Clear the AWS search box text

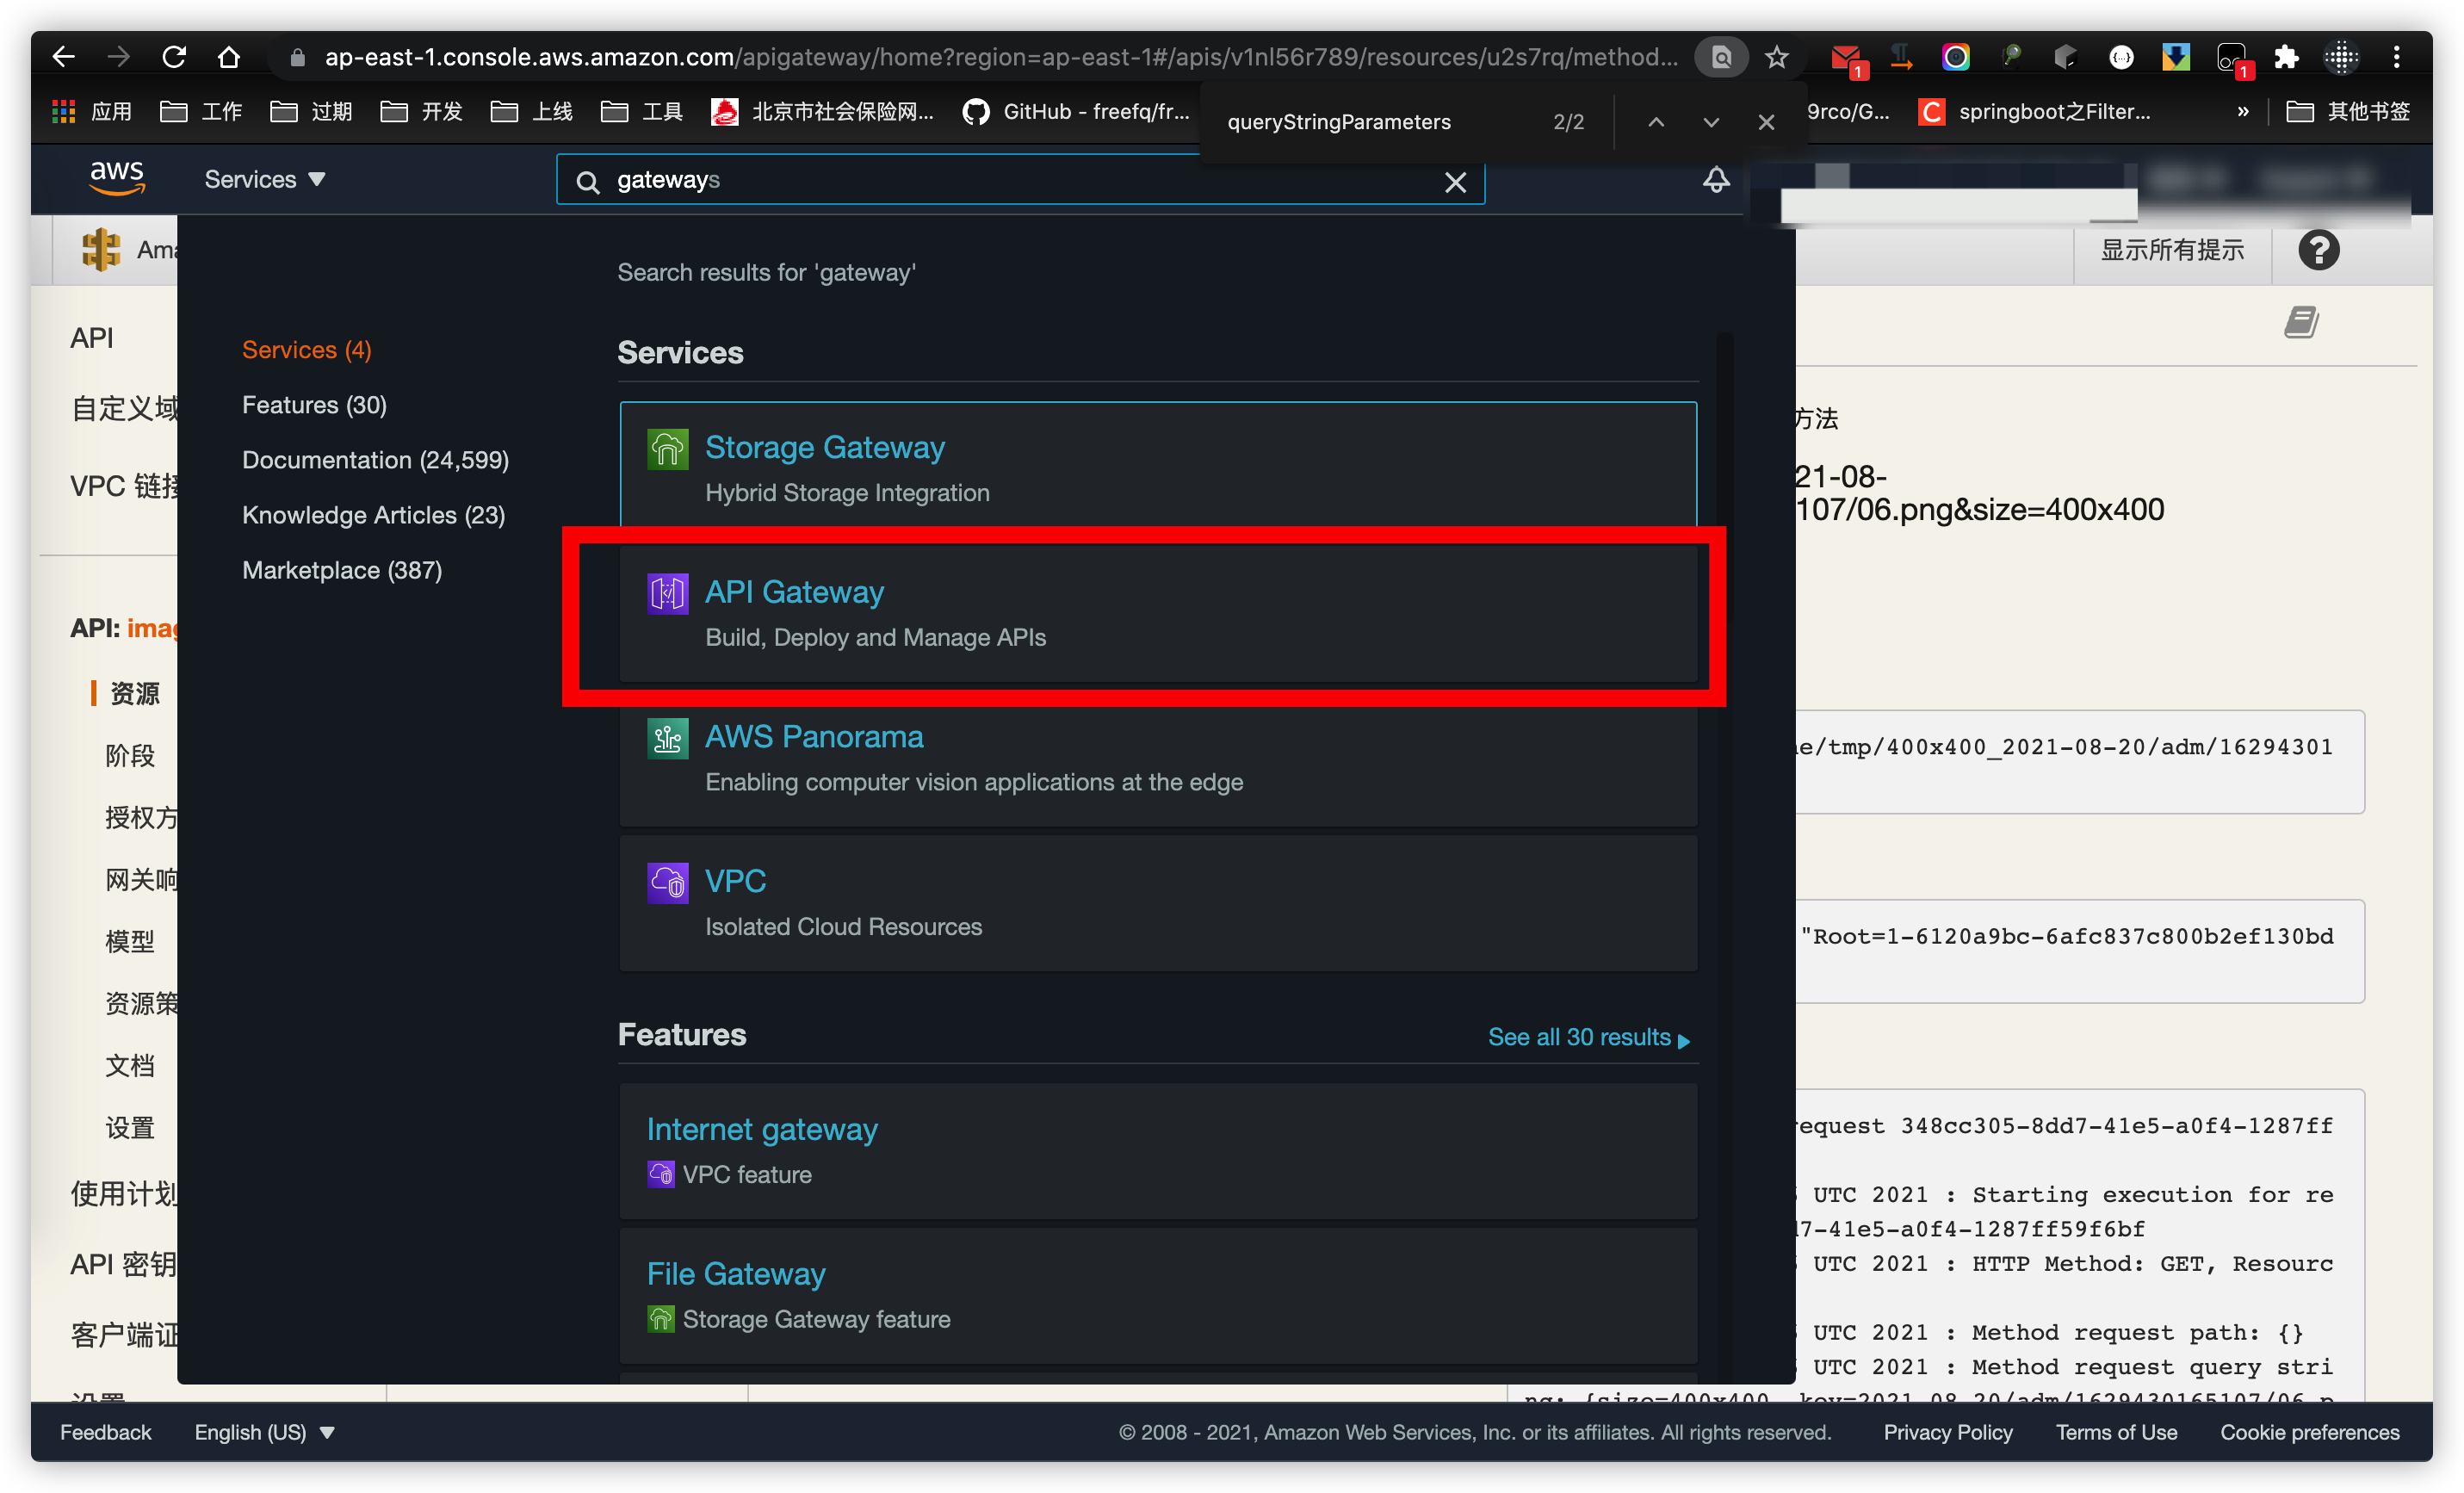1455,182
